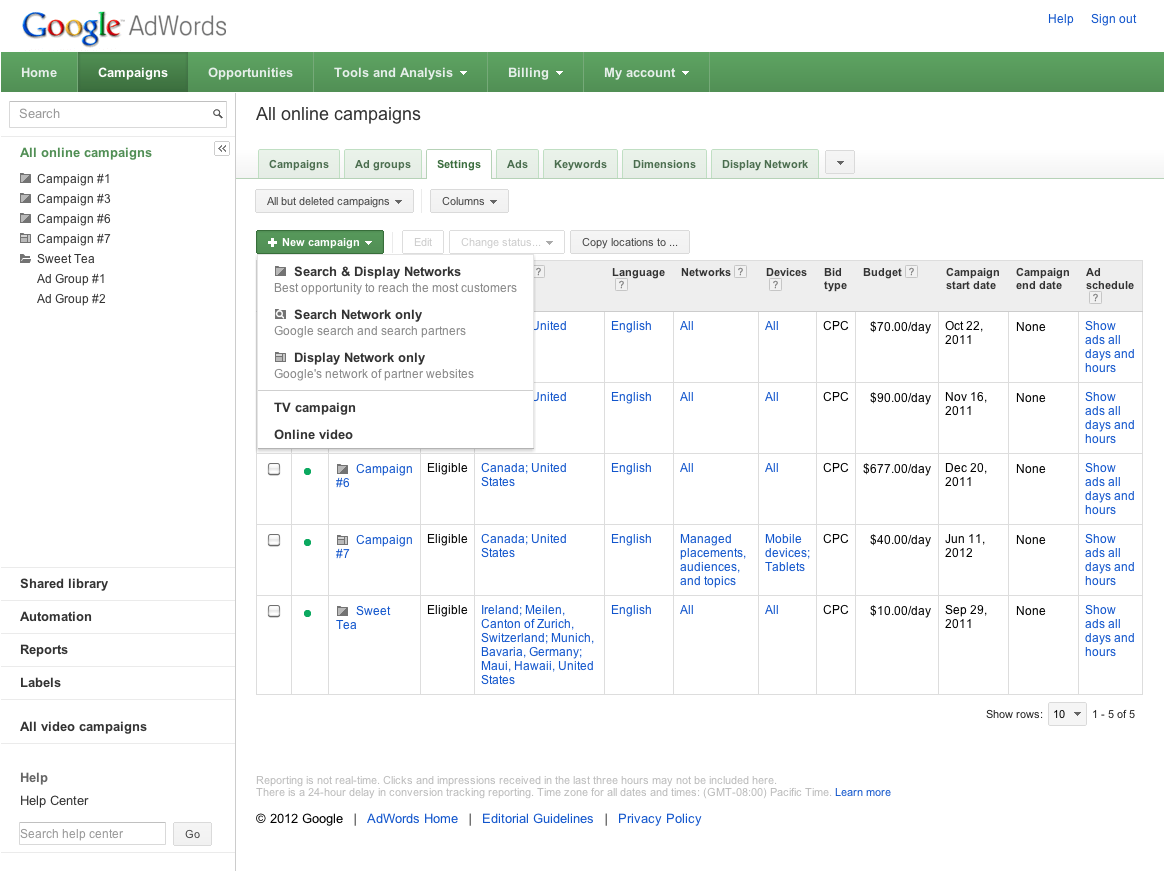This screenshot has height=871, width=1164.
Task: Click the help icon under Devices header
Action: tap(775, 284)
